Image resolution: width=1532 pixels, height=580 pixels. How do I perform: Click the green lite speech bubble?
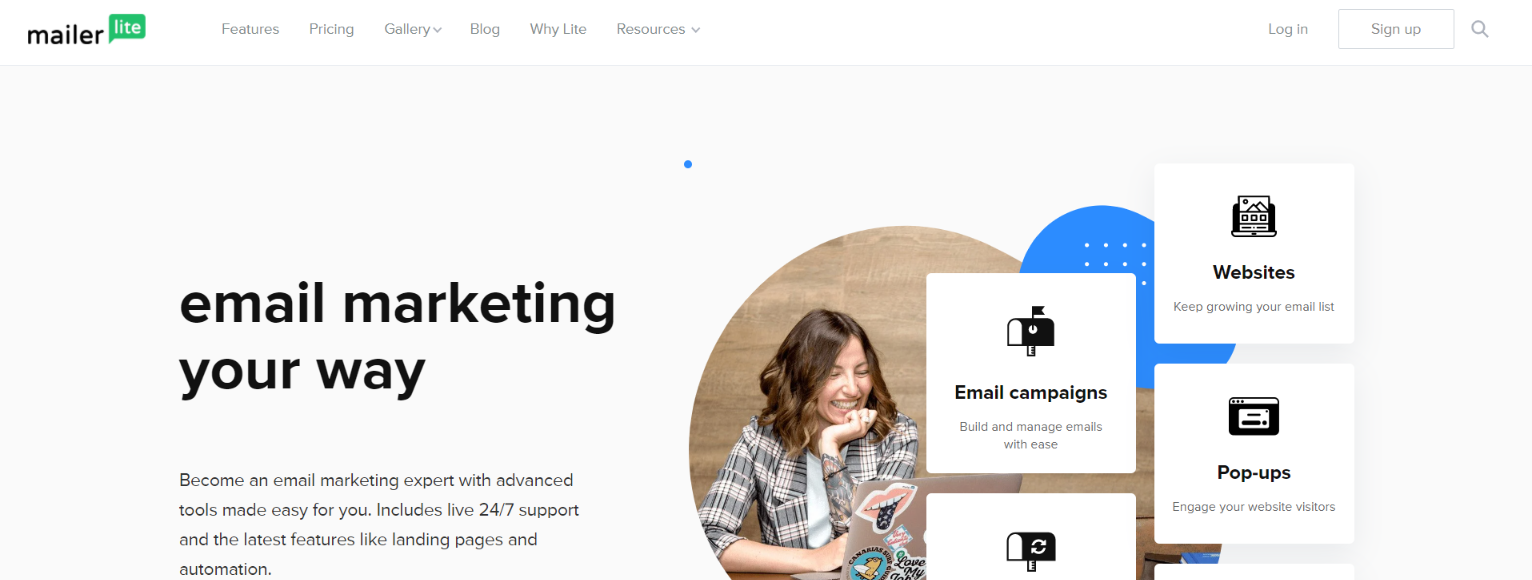[127, 27]
